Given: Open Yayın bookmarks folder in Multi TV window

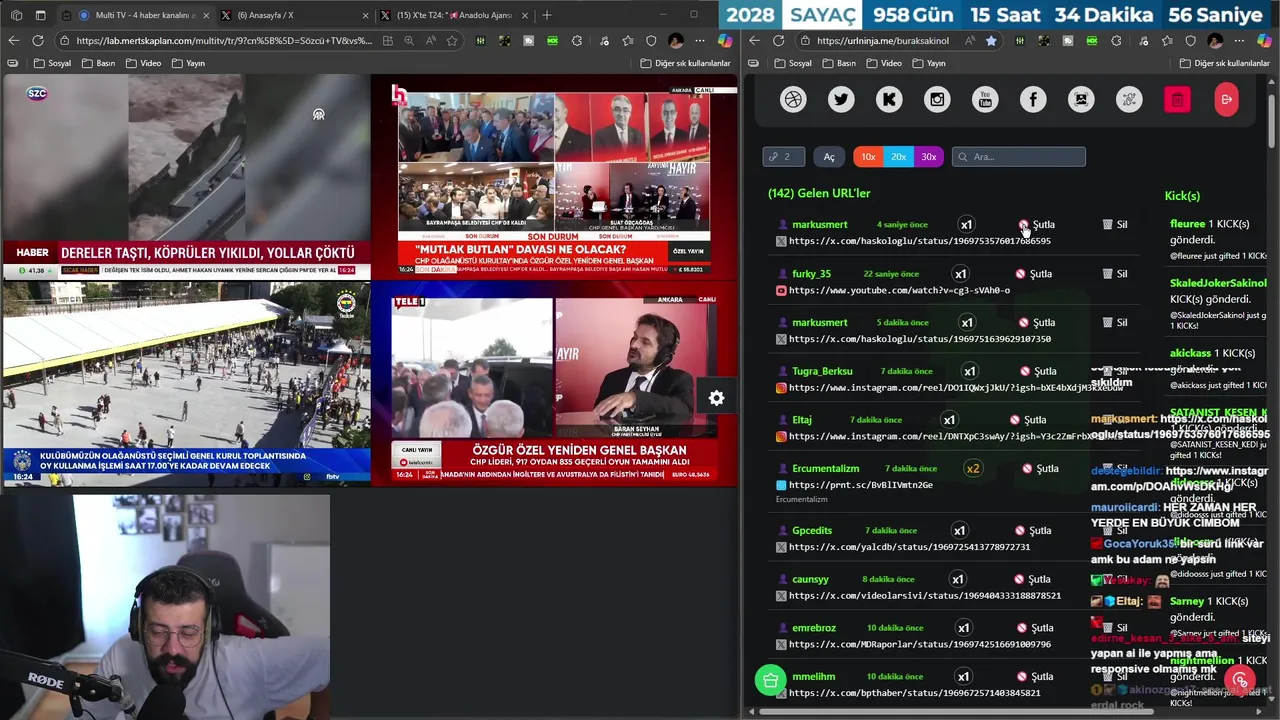Looking at the screenshot, I should [x=188, y=63].
